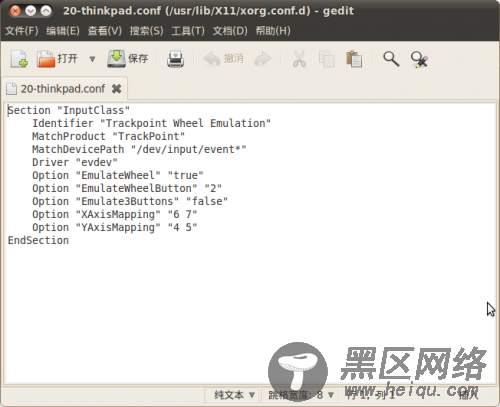Save the file with 保存 button
500x407 pixels.
coord(128,59)
